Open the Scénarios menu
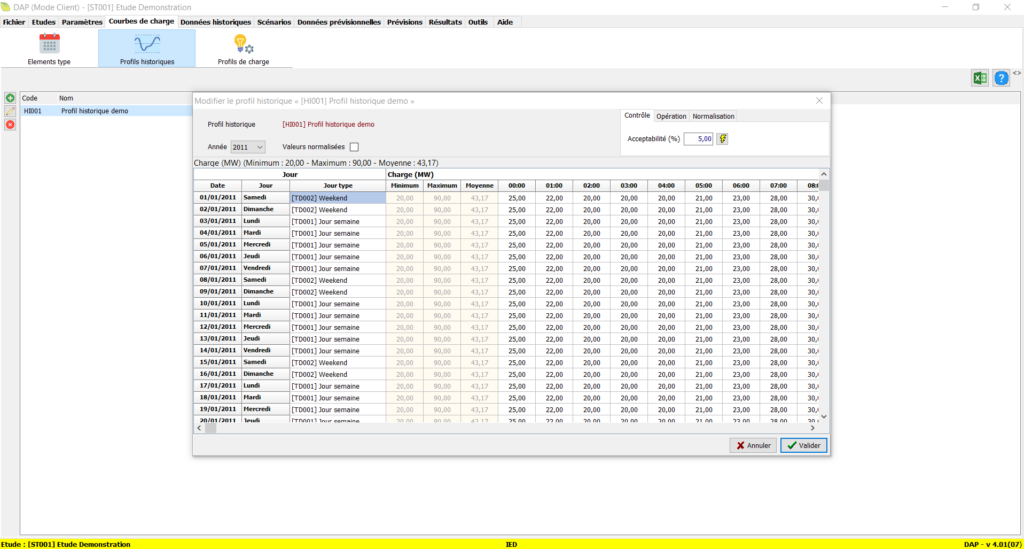Screen dimensions: 1024x549 pos(274,21)
